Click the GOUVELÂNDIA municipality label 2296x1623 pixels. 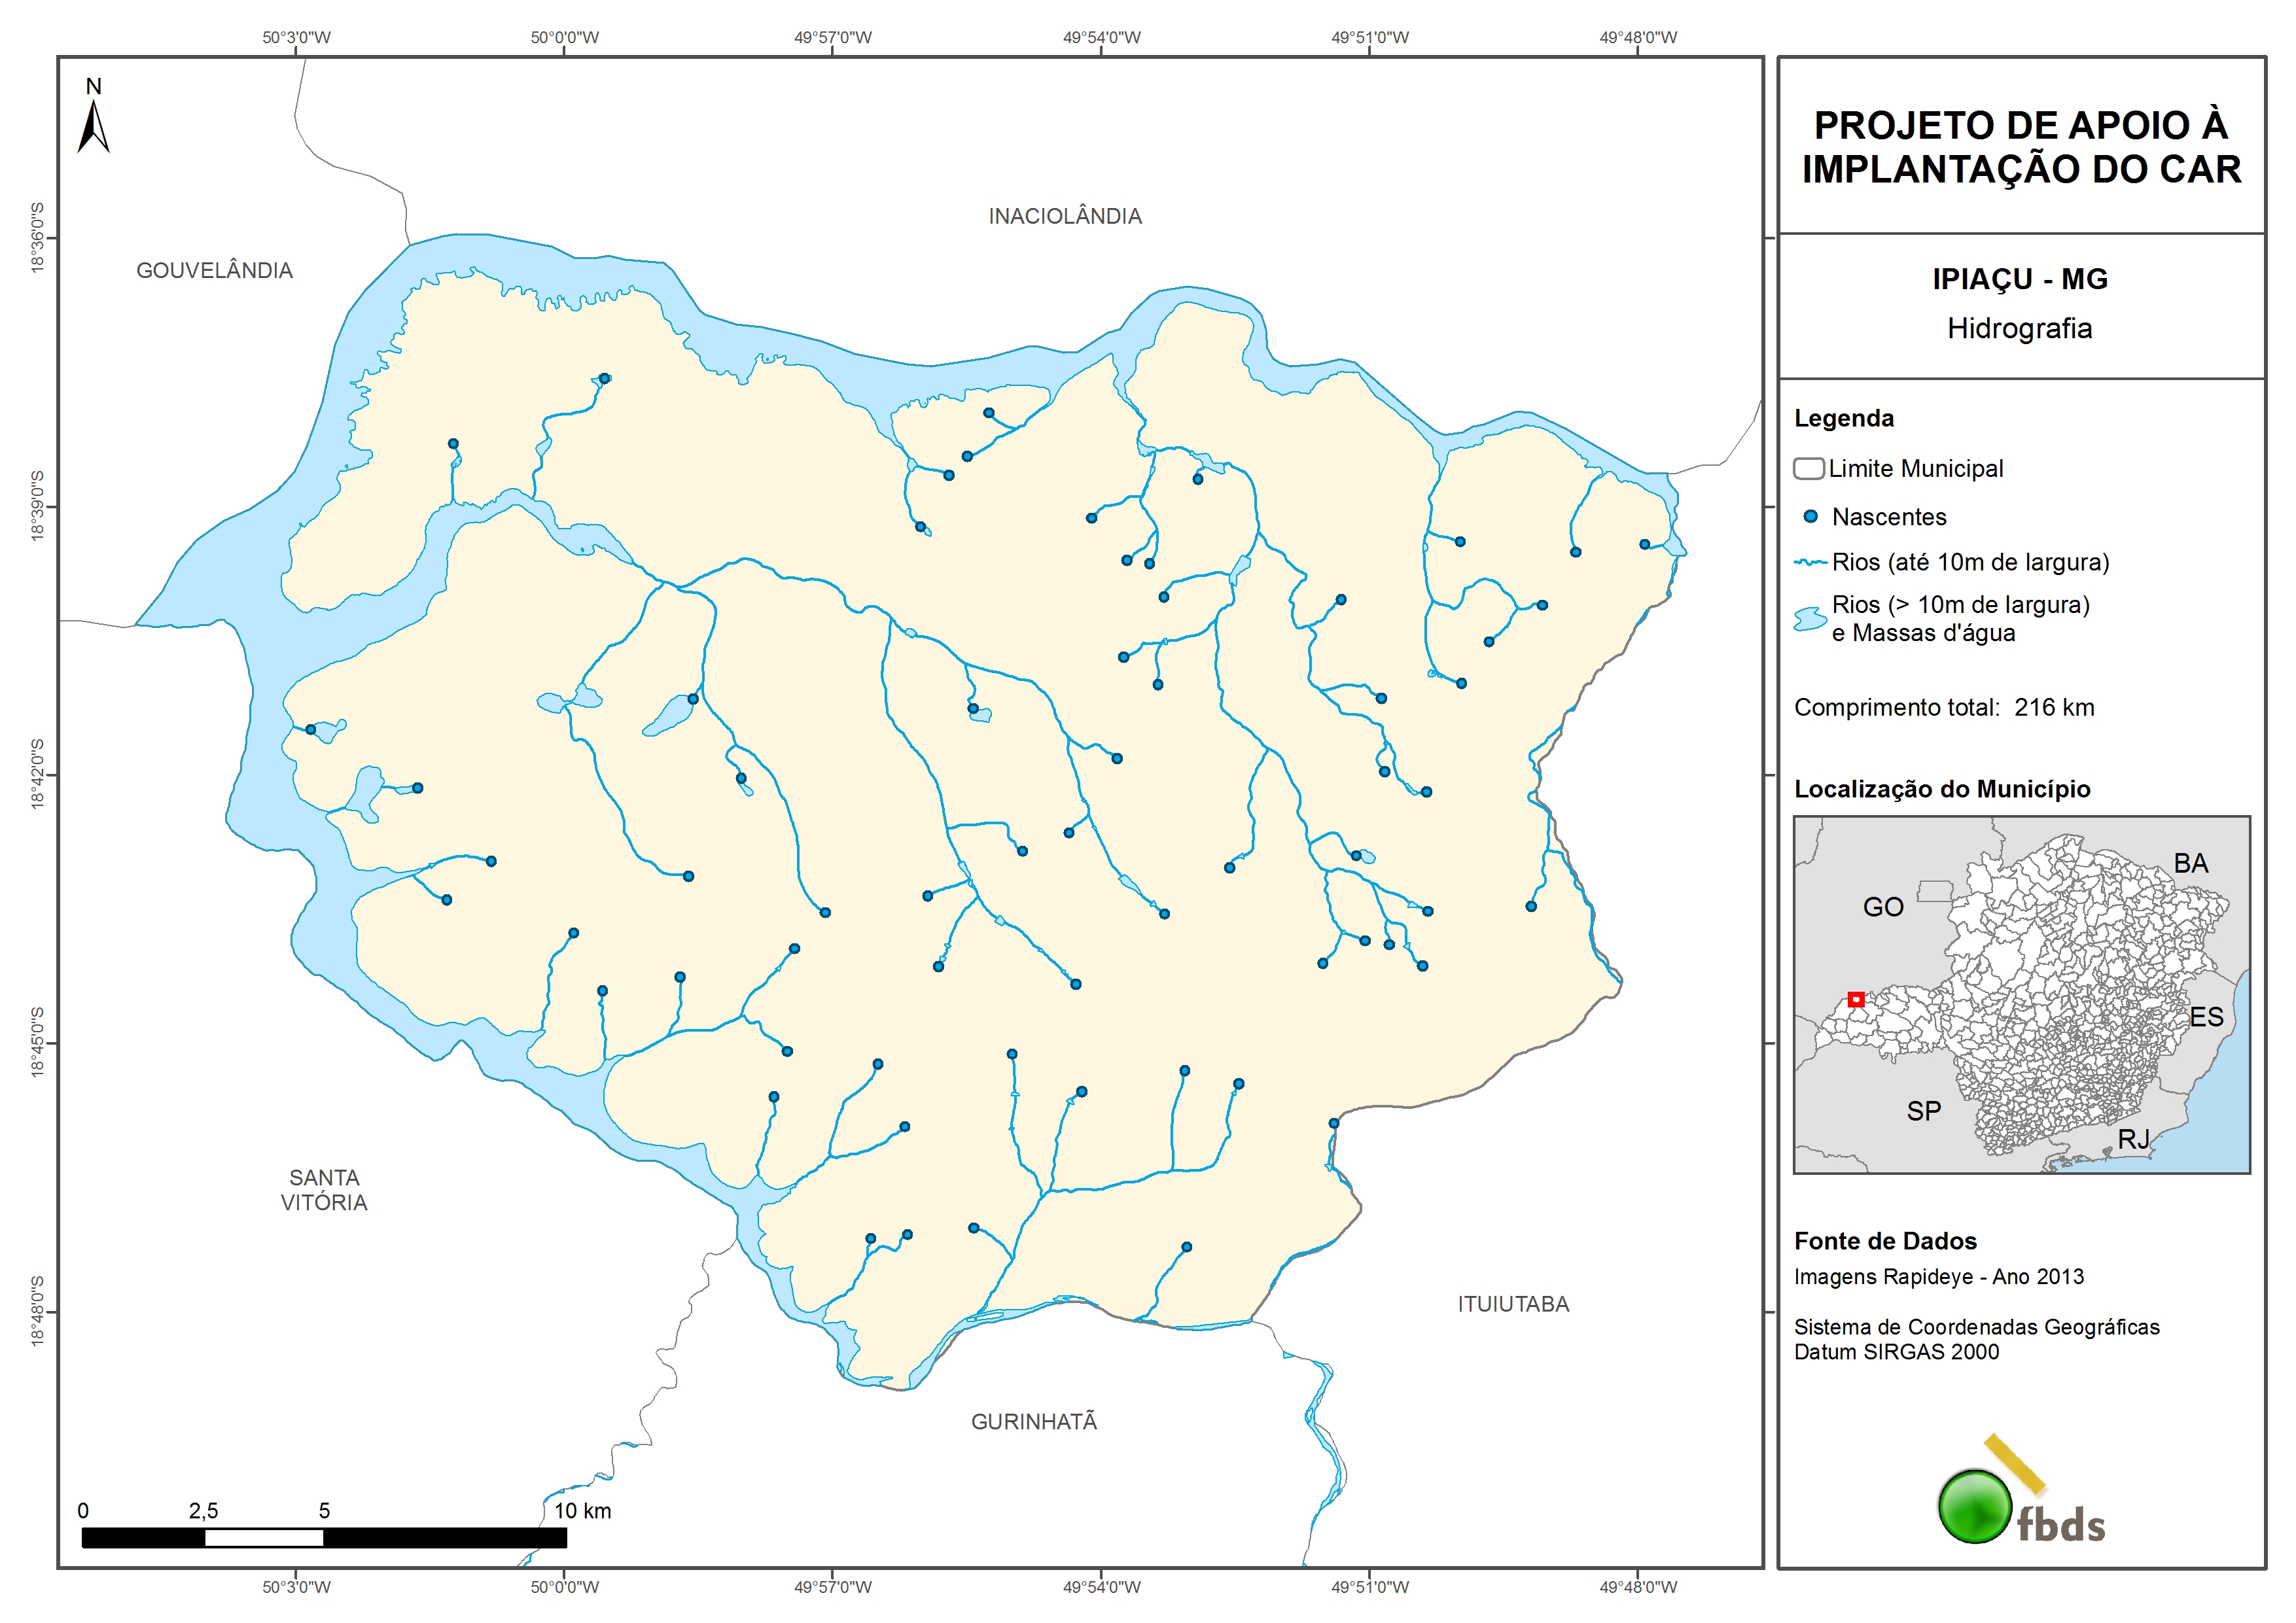214,271
